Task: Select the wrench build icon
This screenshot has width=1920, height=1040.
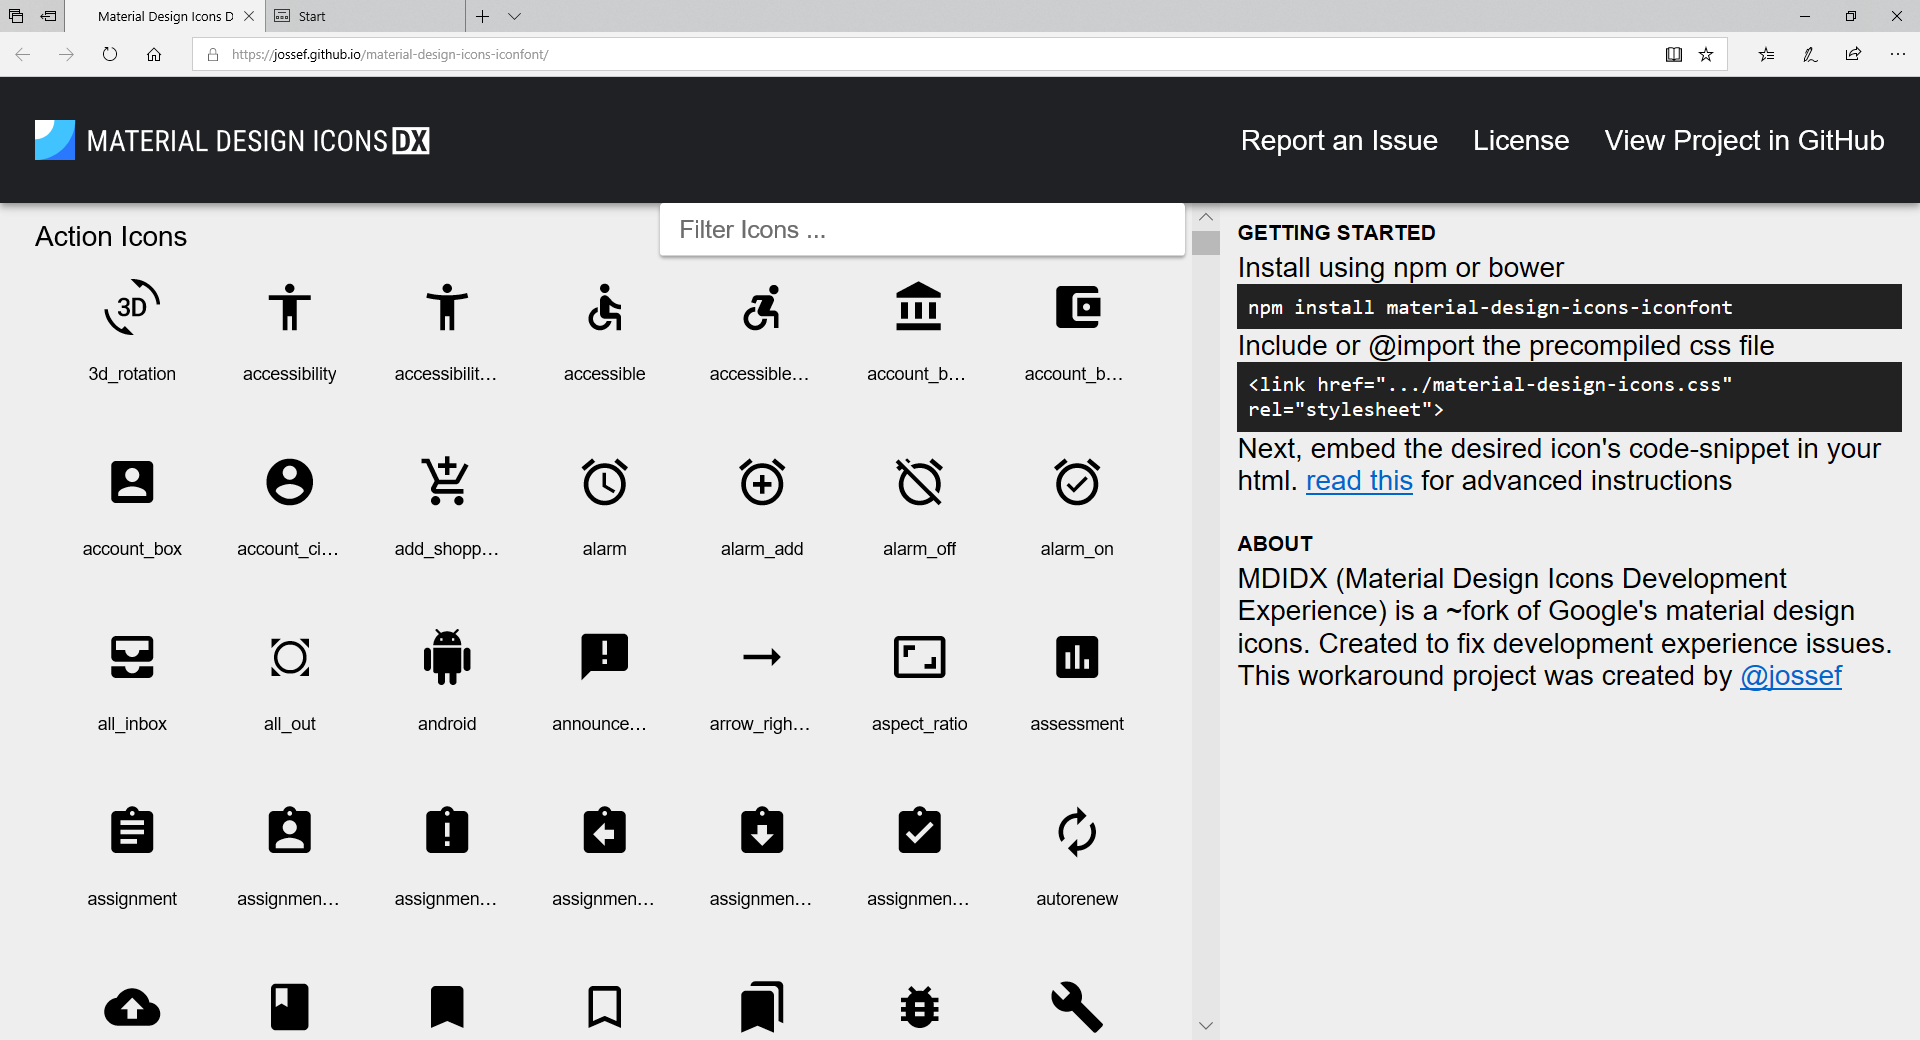Action: [1076, 1006]
